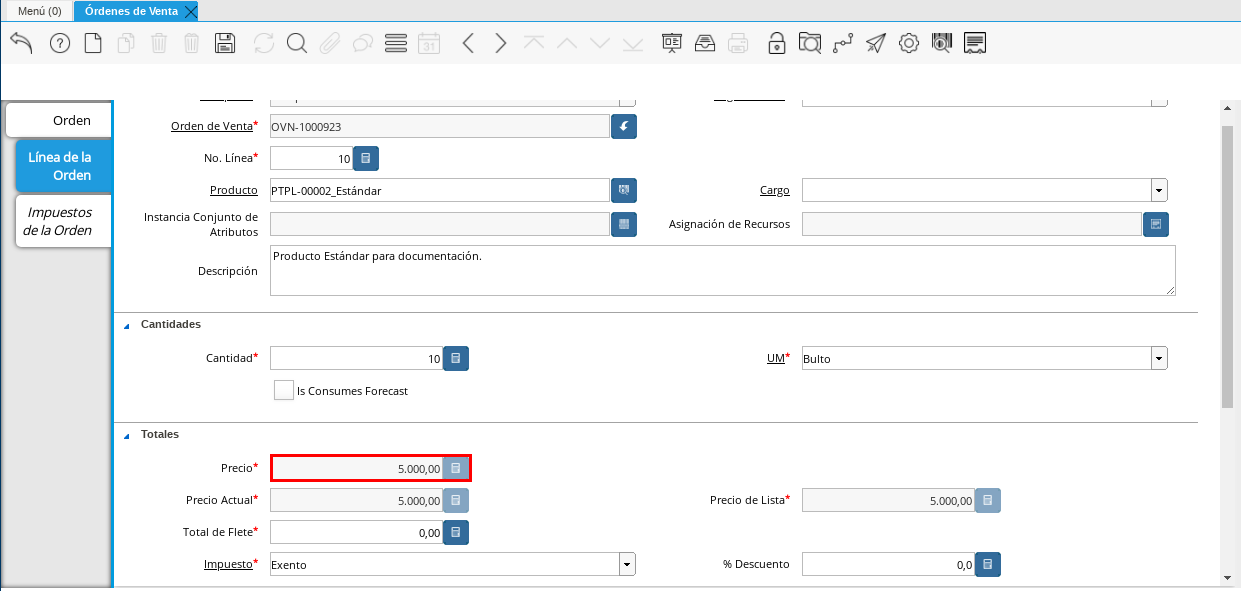Click the Cargo label link

point(774,190)
